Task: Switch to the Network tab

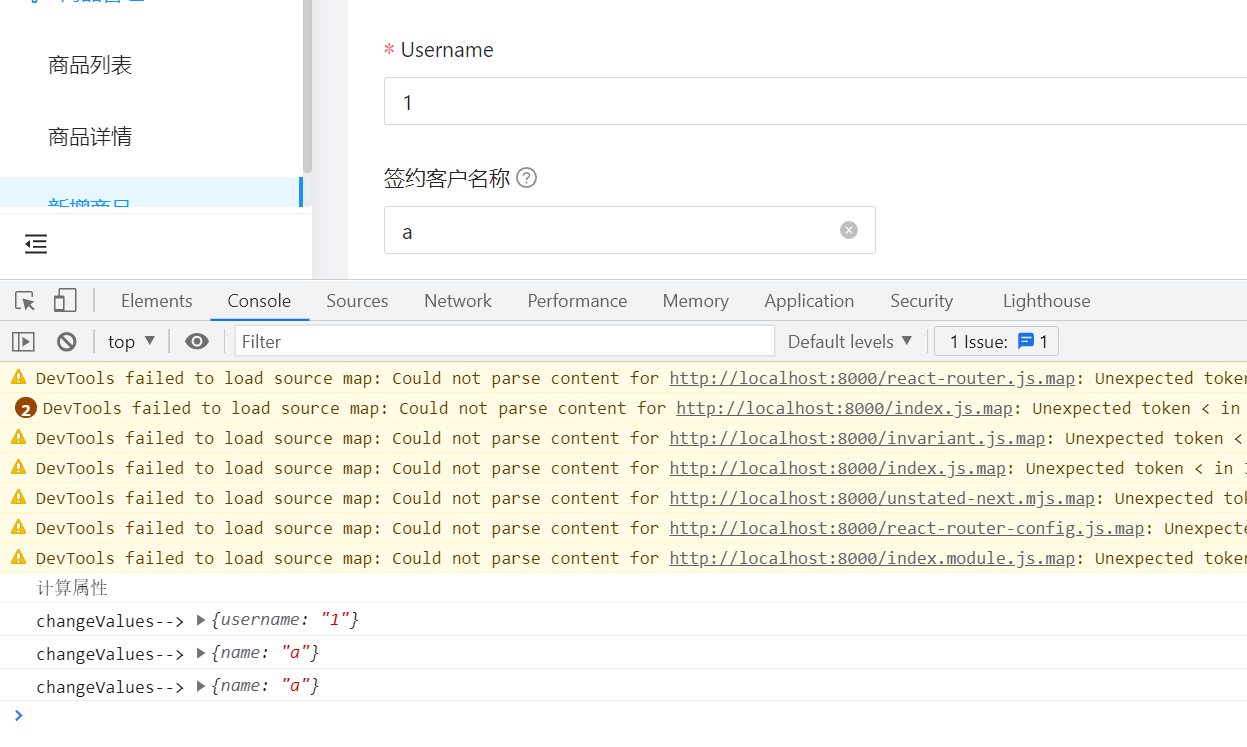Action: (x=457, y=300)
